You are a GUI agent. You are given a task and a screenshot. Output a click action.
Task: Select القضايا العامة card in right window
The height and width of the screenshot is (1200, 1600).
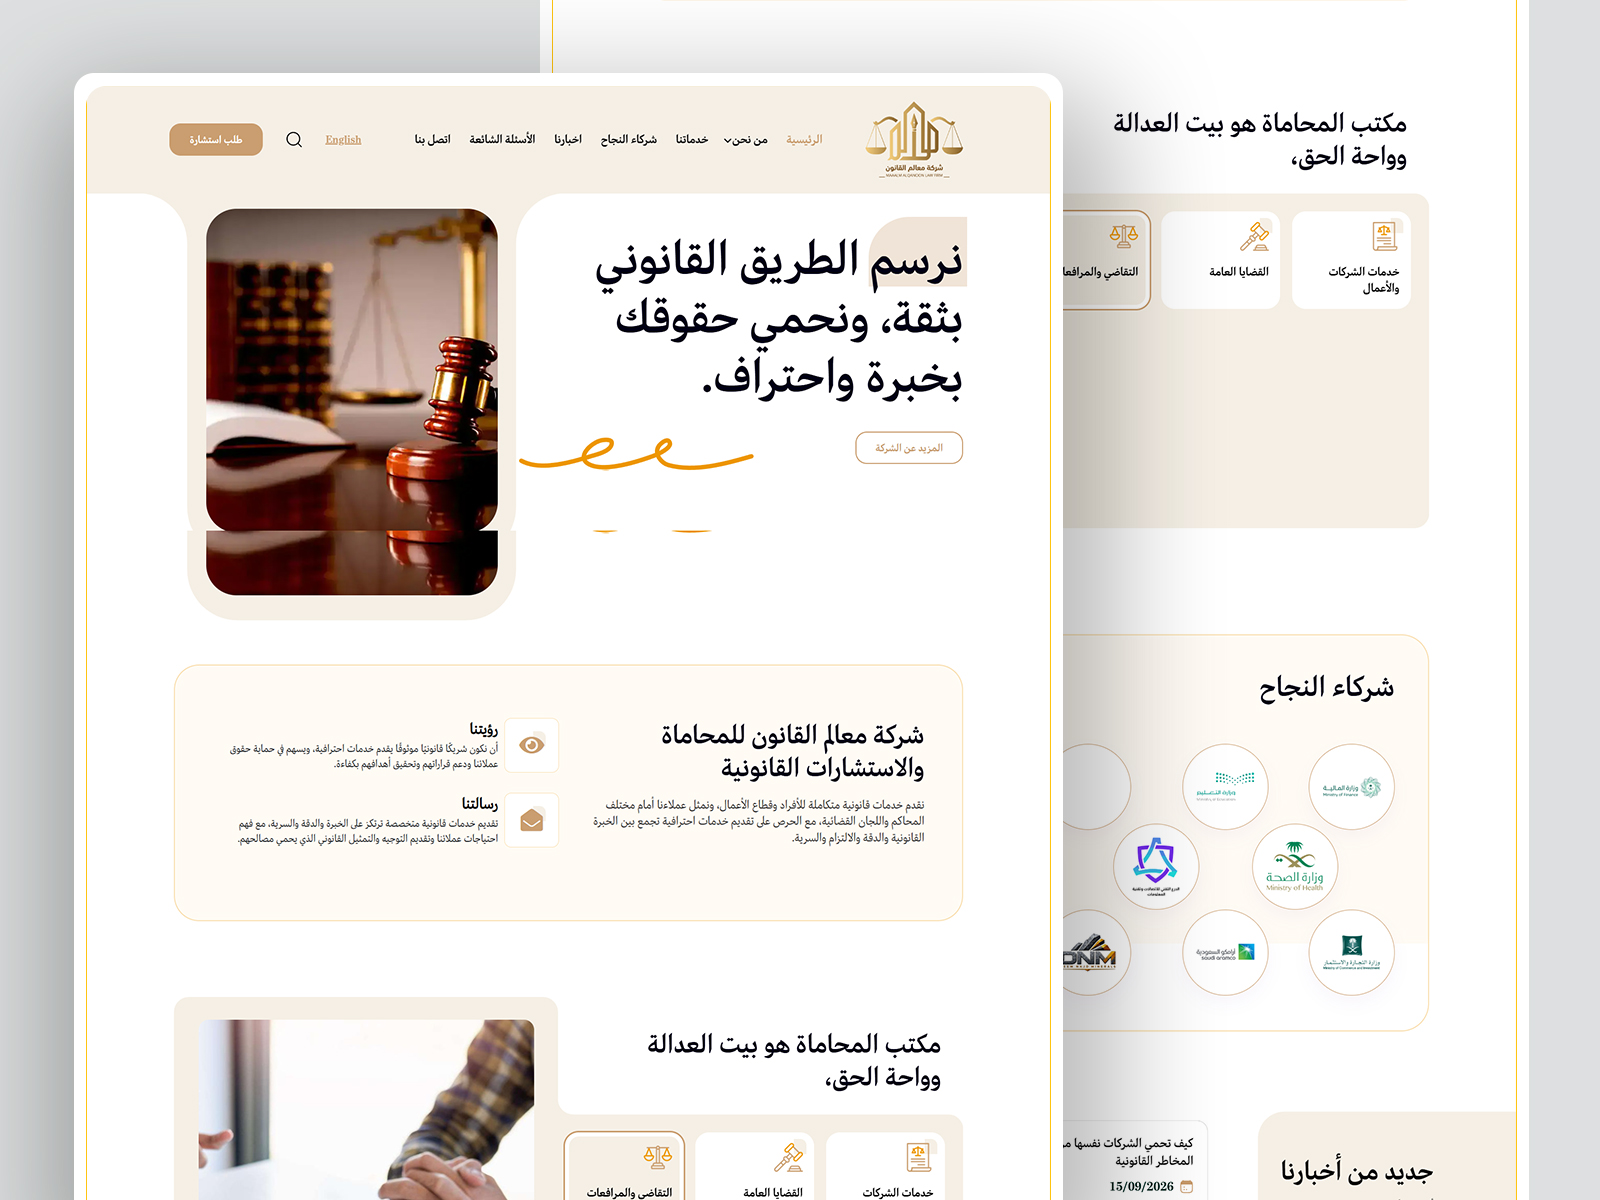(1220, 260)
